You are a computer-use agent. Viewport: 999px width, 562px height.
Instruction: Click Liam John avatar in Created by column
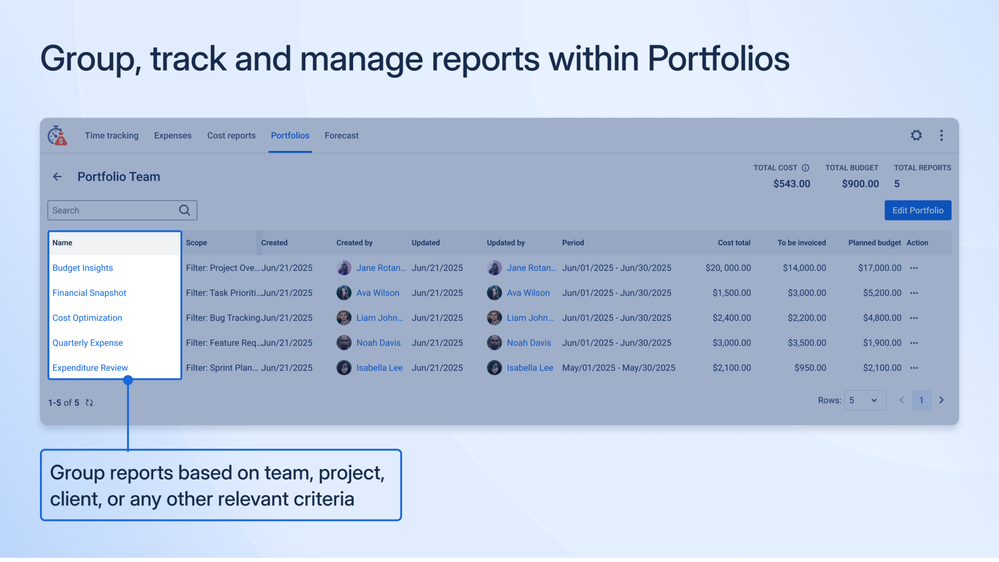coord(344,318)
